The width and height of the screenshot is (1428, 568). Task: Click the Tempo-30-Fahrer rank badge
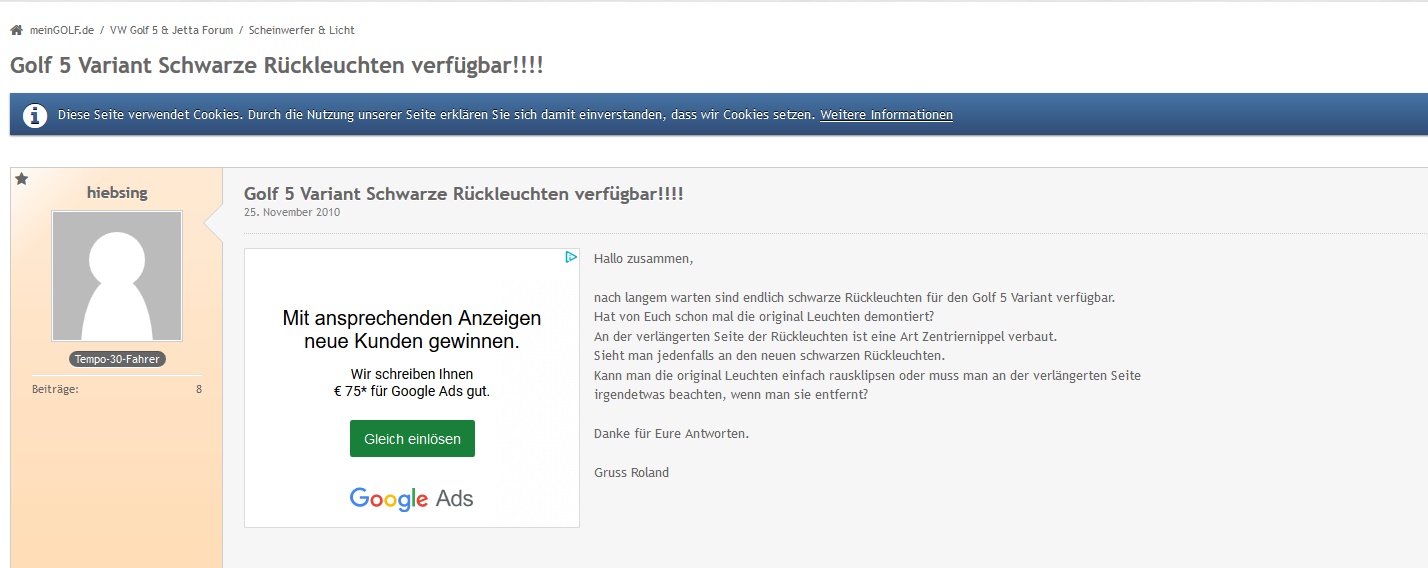117,359
